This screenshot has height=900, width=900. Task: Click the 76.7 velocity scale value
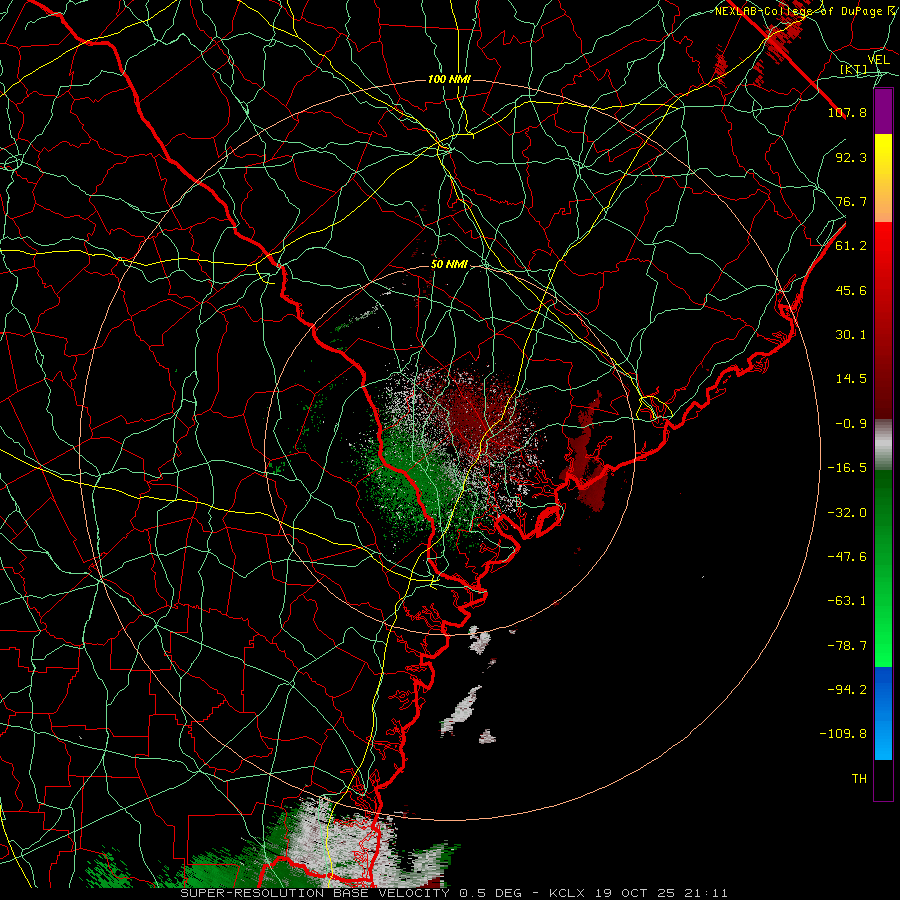click(851, 201)
